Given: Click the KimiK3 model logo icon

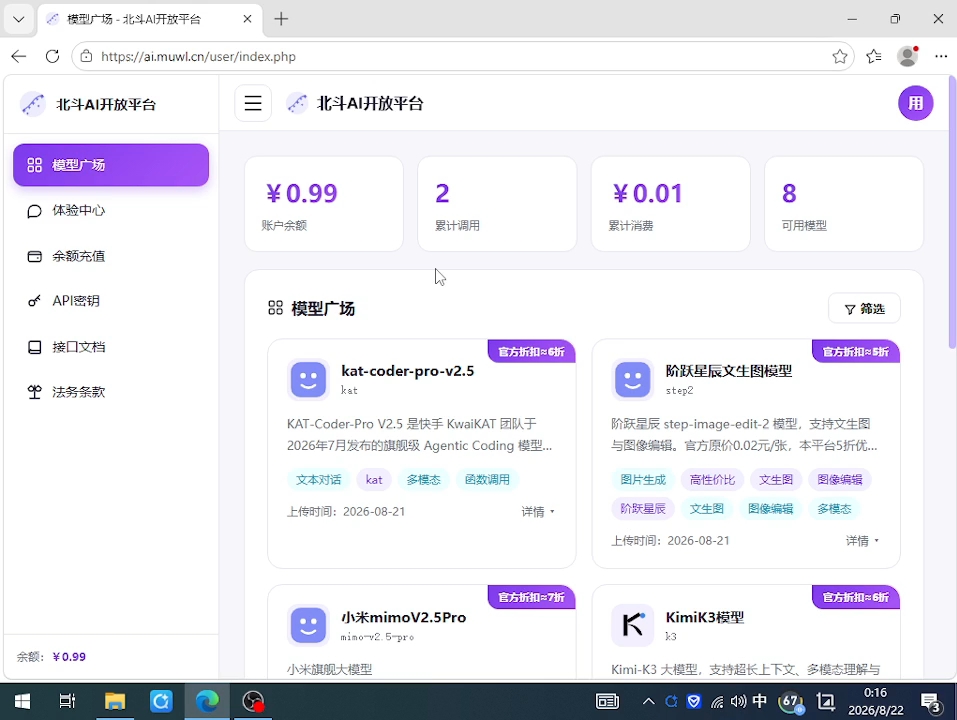Looking at the screenshot, I should tap(632, 625).
